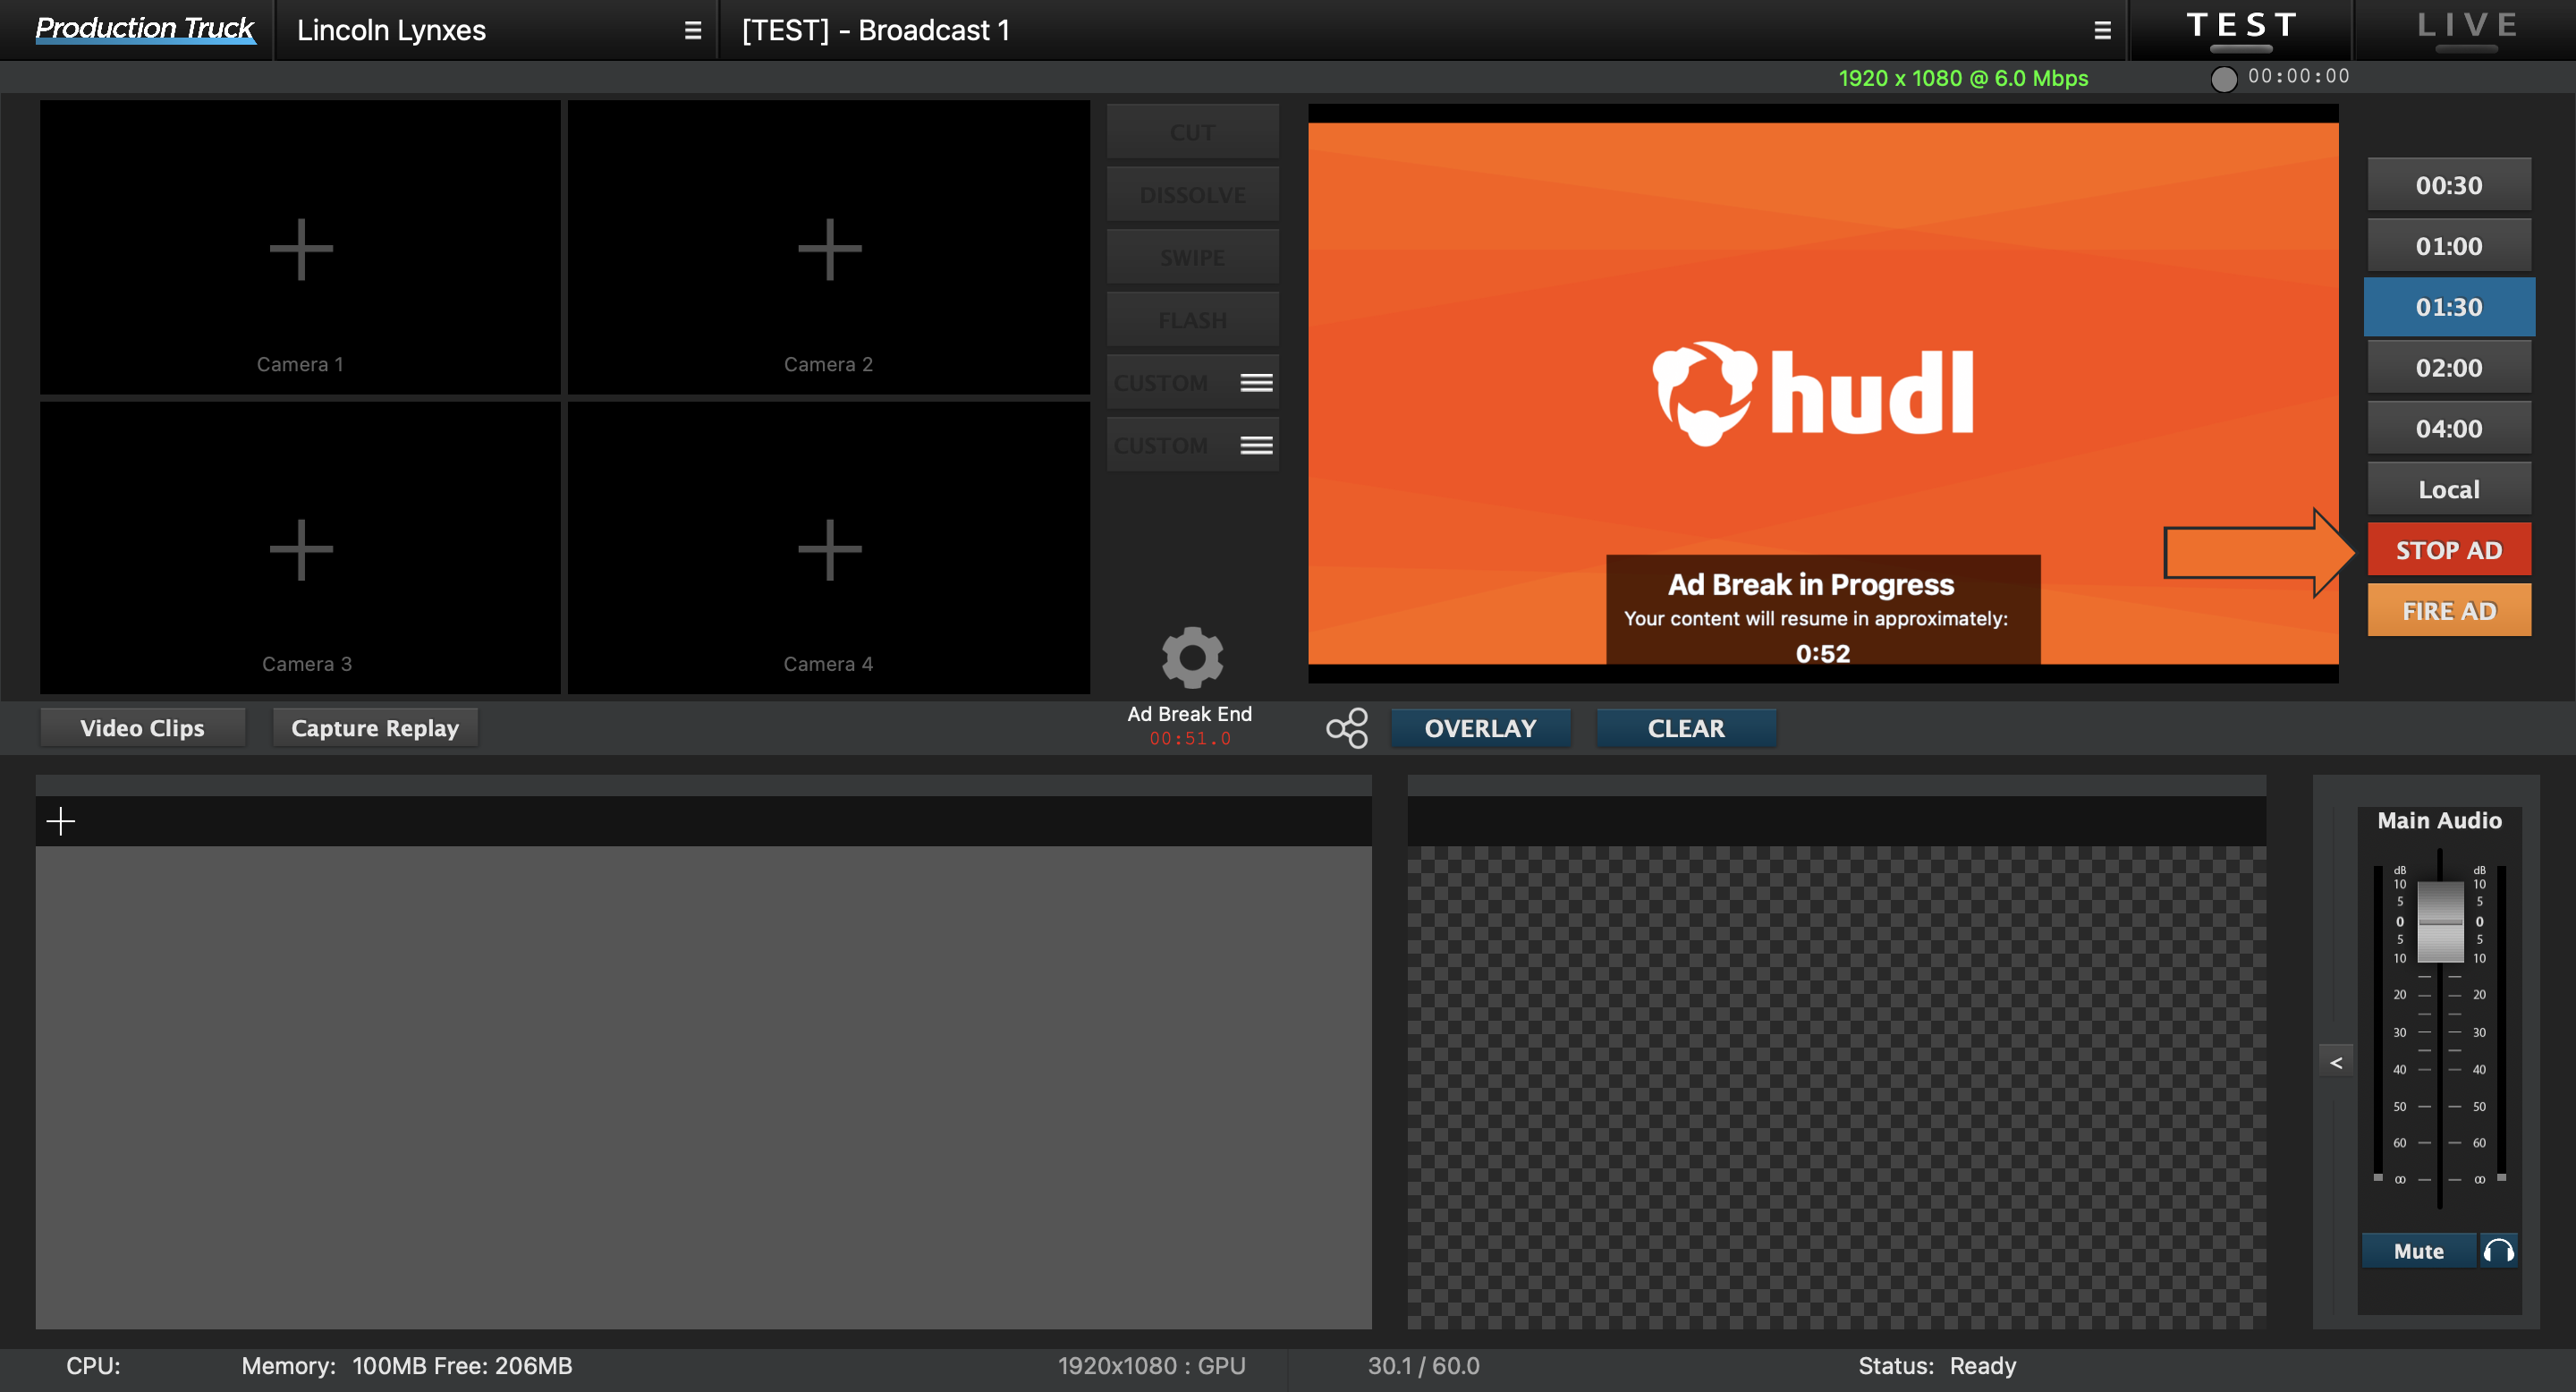Add a clip with the plus icon
Viewport: 2576px width, 1392px height.
61,820
